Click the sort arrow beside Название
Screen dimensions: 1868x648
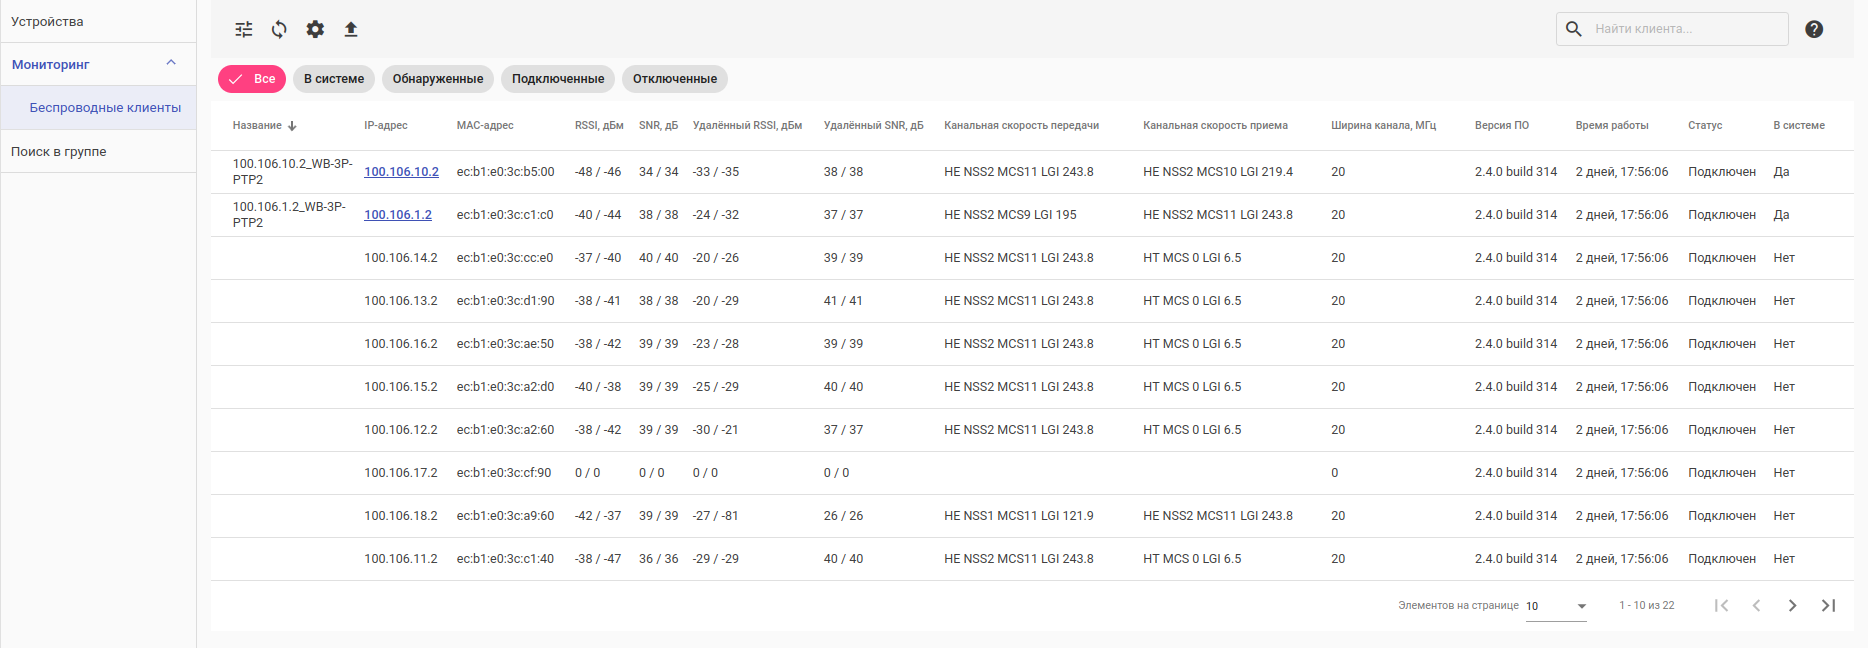pos(292,126)
